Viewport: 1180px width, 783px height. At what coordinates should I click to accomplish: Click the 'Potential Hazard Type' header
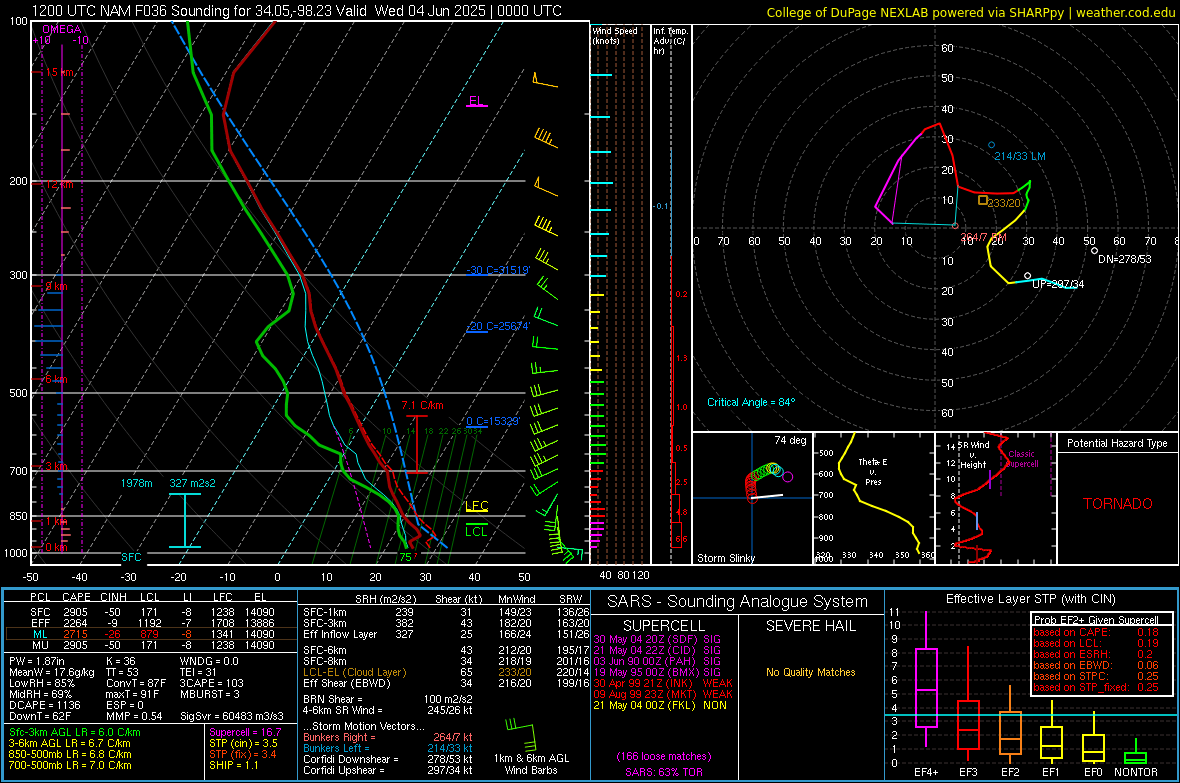pos(1117,443)
